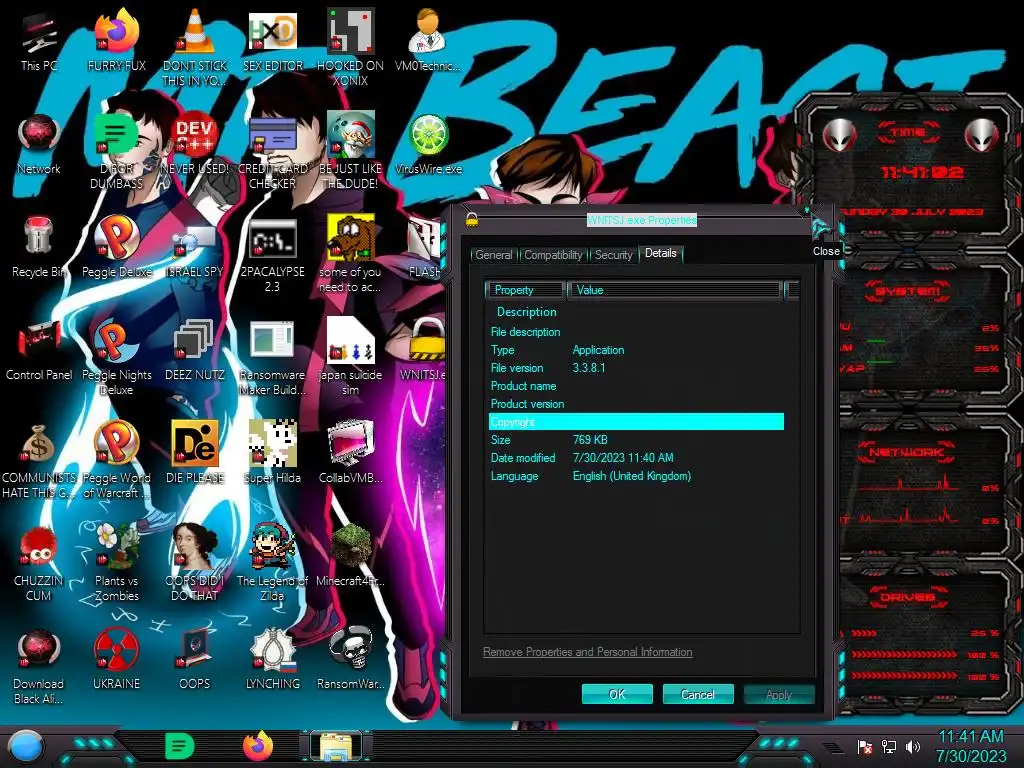Select the VLC cone DONT STICK icon
This screenshot has width=1024, height=768.
[194, 46]
